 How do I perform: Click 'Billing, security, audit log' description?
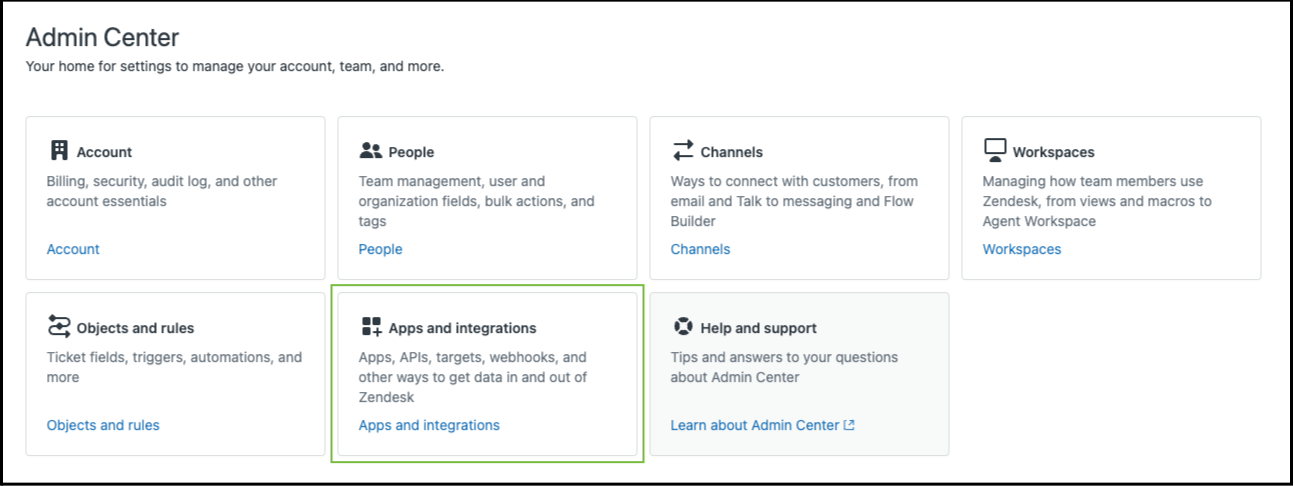click(x=162, y=191)
